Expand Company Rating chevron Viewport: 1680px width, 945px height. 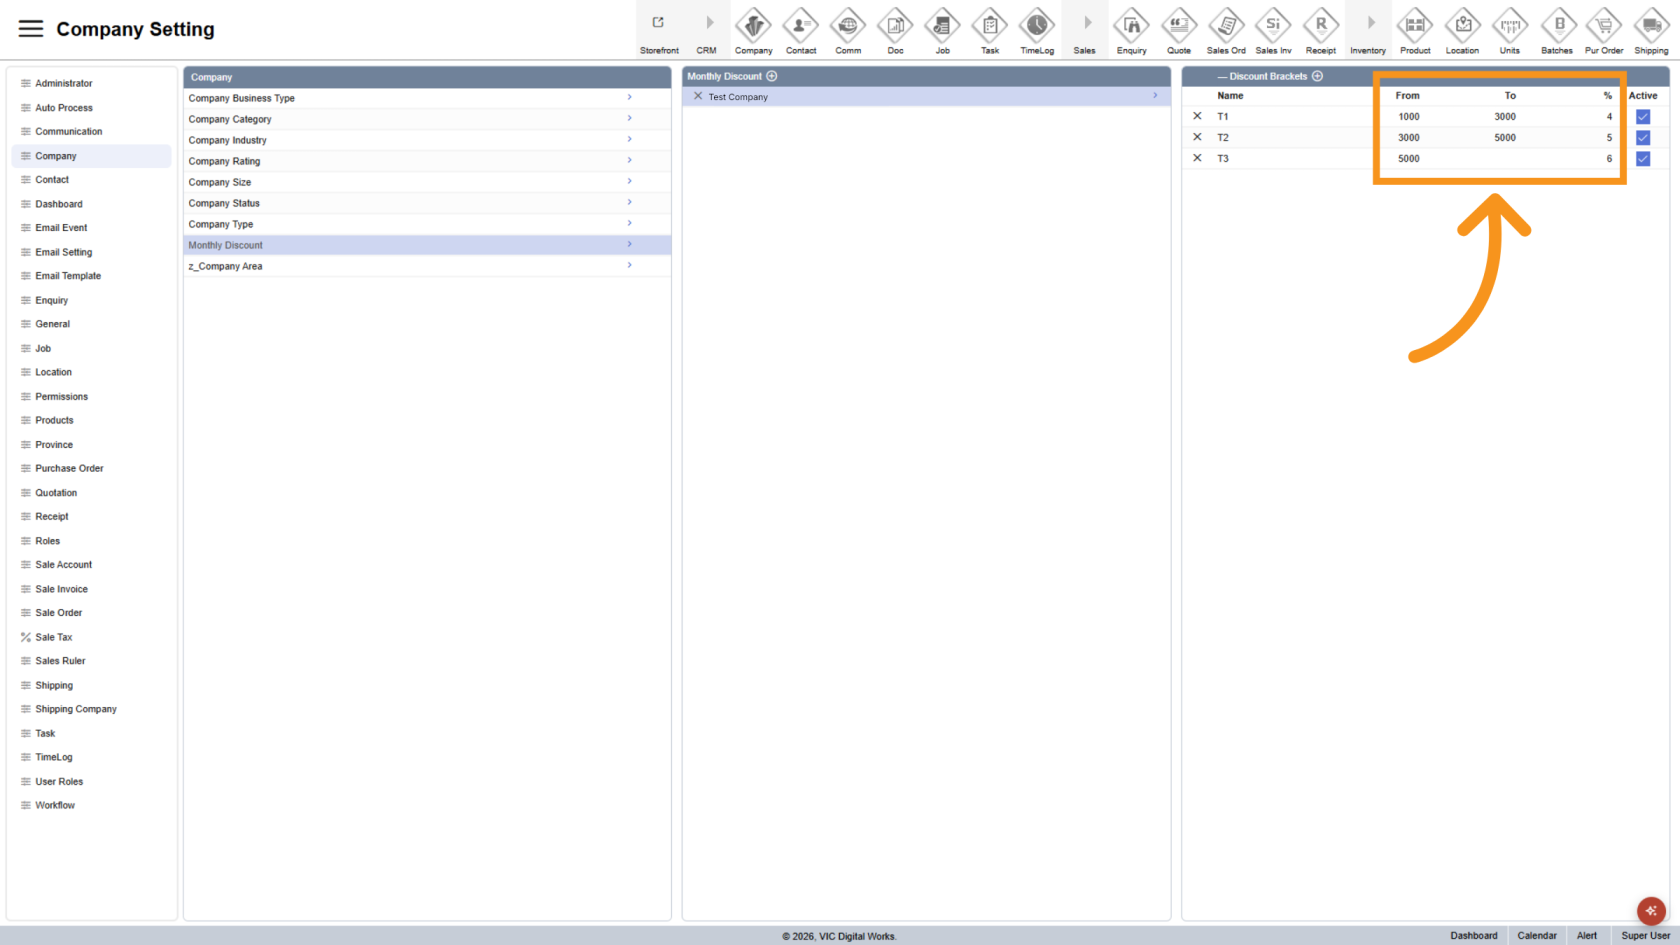tap(629, 160)
